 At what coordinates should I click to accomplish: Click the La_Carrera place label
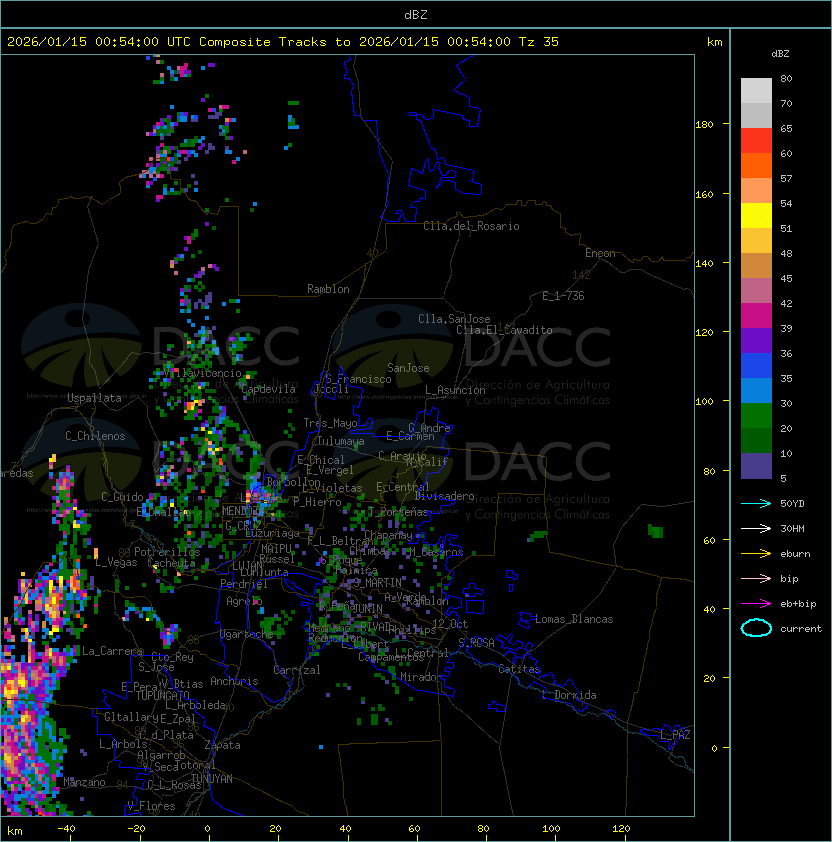click(x=113, y=651)
